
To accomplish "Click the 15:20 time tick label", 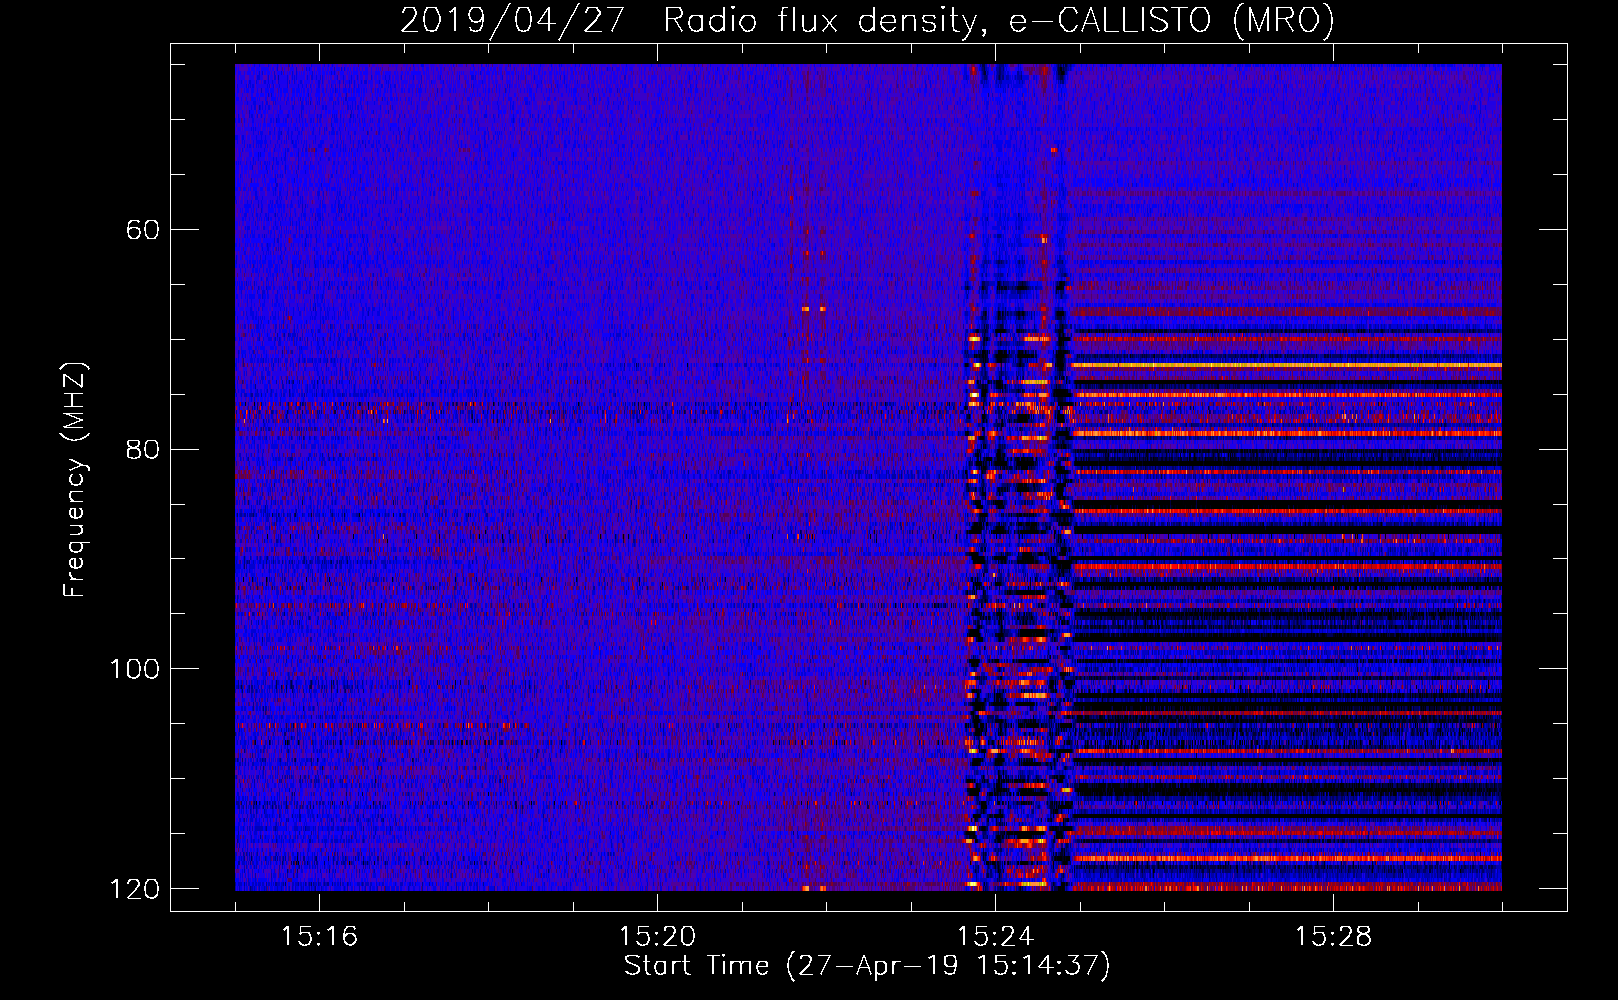I will coord(657,936).
